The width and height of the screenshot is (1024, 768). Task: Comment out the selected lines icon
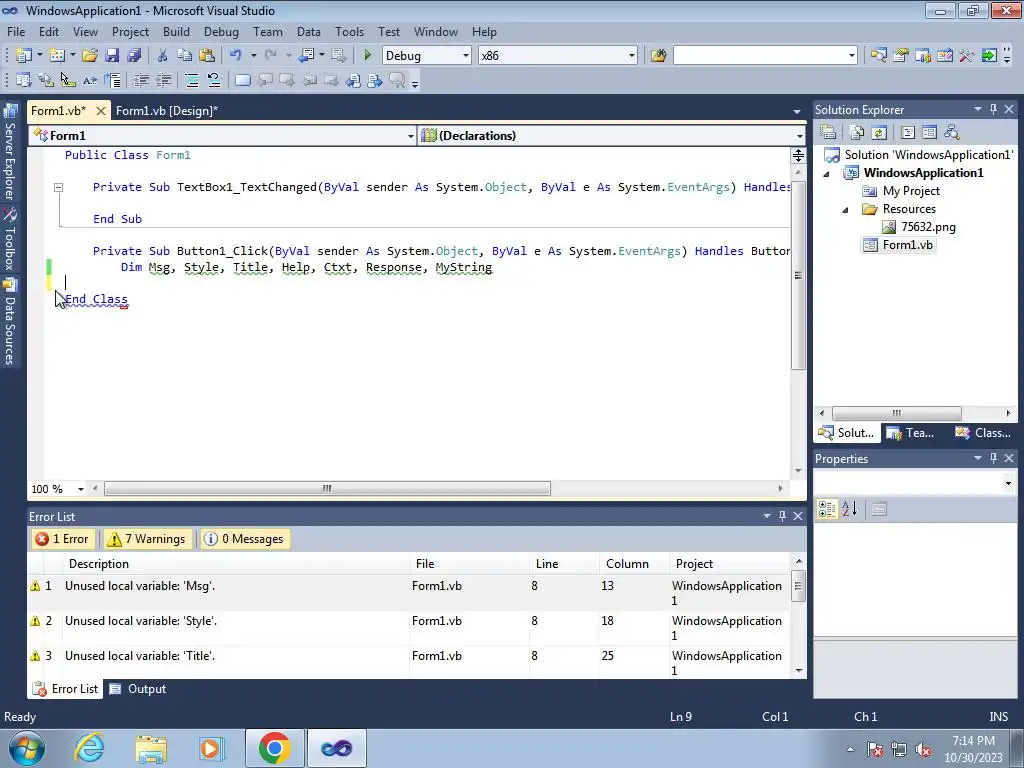(x=192, y=80)
